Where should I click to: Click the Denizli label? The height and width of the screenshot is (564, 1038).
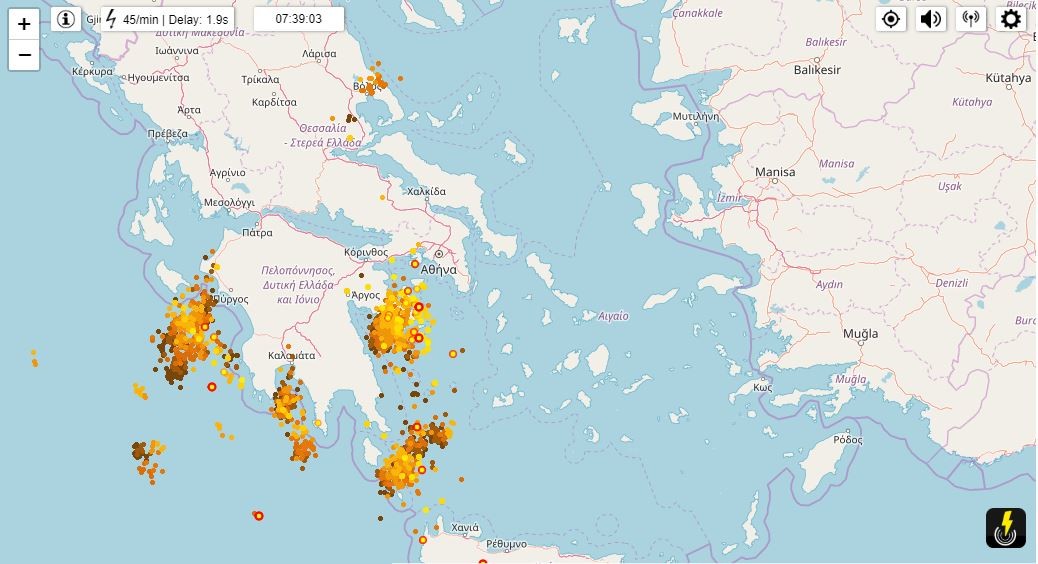[x=951, y=283]
